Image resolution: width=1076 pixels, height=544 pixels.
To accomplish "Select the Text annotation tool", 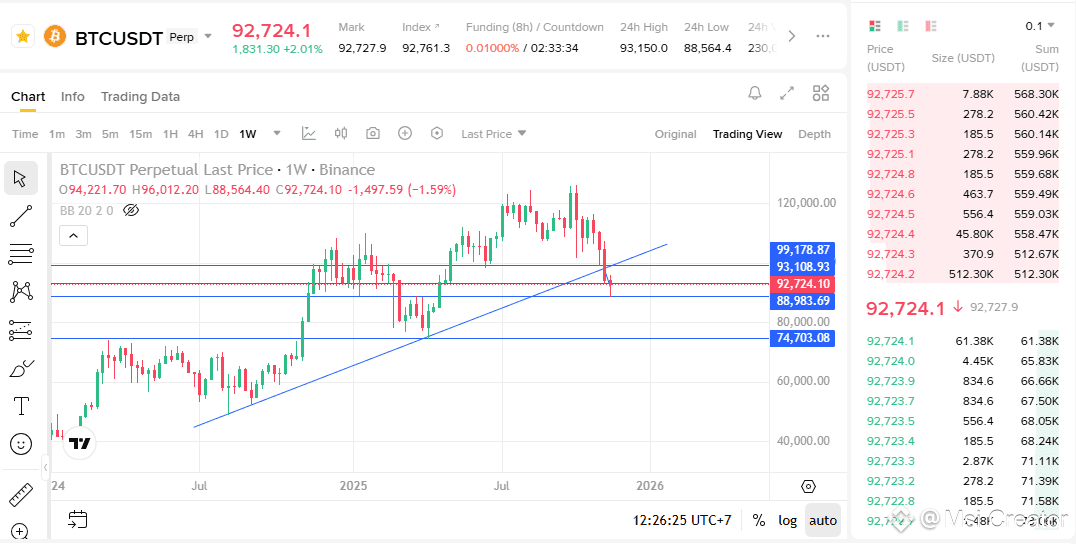I will pyautogui.click(x=21, y=406).
